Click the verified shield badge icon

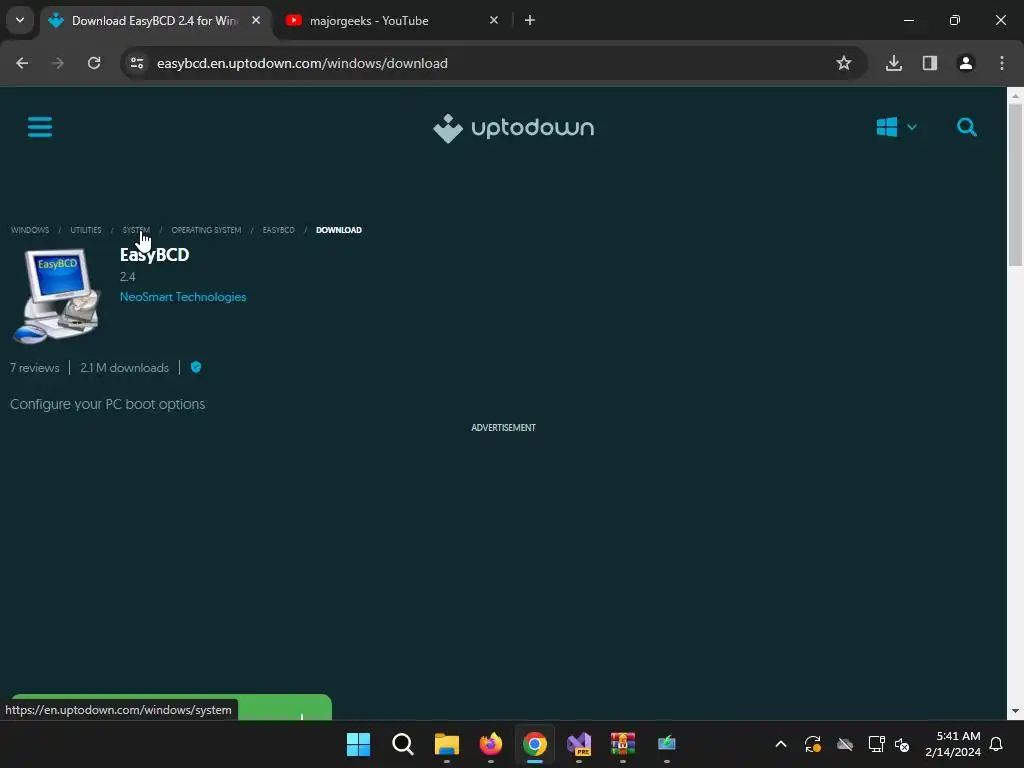pyautogui.click(x=196, y=367)
